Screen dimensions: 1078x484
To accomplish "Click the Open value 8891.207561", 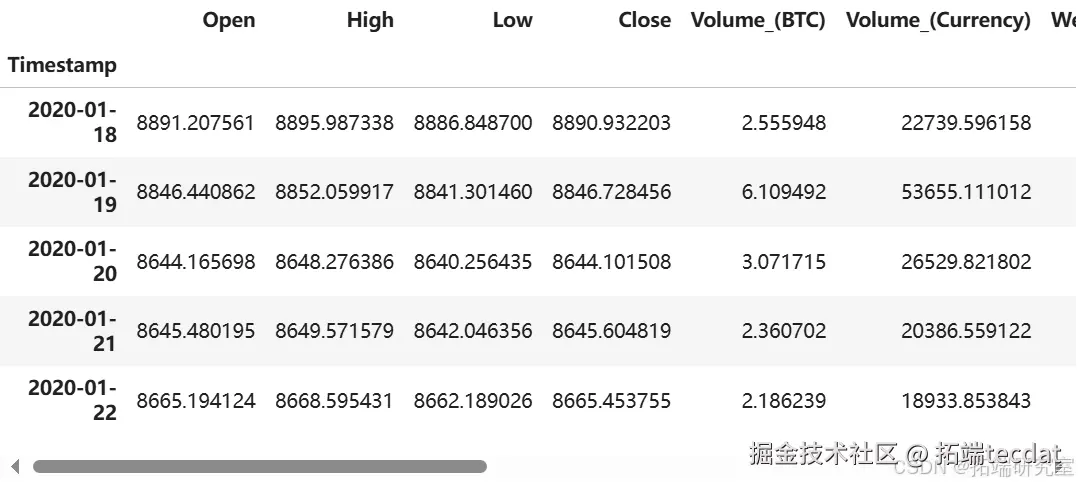I will click(x=196, y=123).
